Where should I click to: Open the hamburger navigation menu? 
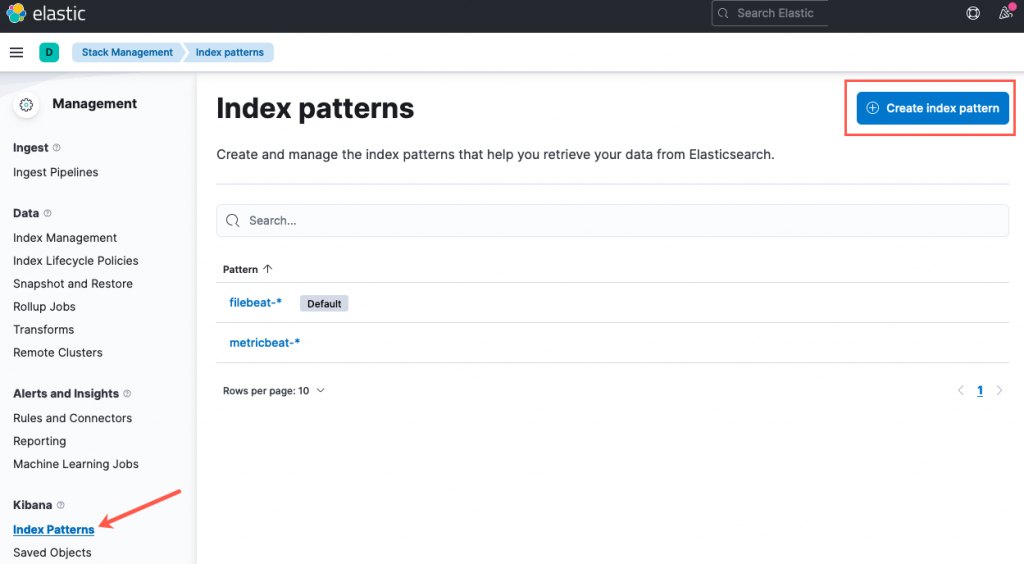click(x=16, y=52)
